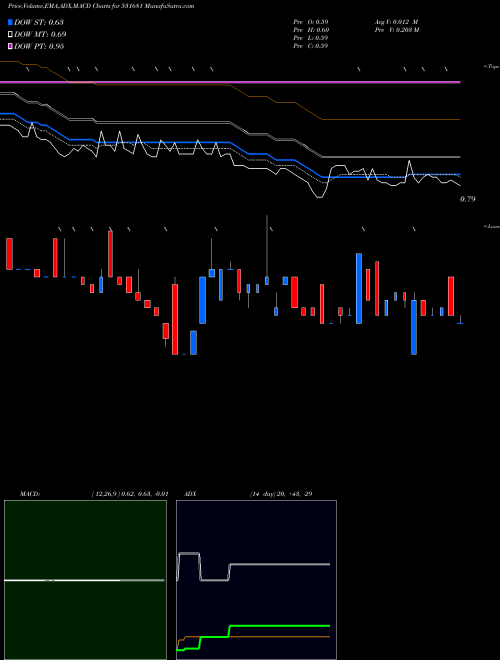Click the gray ADX line in ADX panel
Viewport: 500px width, 660px height.
[x=278, y=564]
